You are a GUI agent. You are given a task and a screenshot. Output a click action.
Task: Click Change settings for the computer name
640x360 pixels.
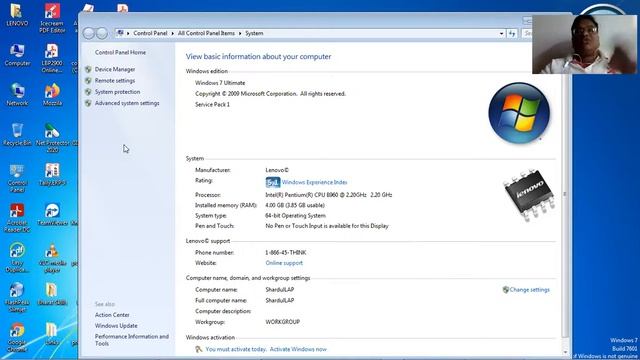(x=529, y=290)
